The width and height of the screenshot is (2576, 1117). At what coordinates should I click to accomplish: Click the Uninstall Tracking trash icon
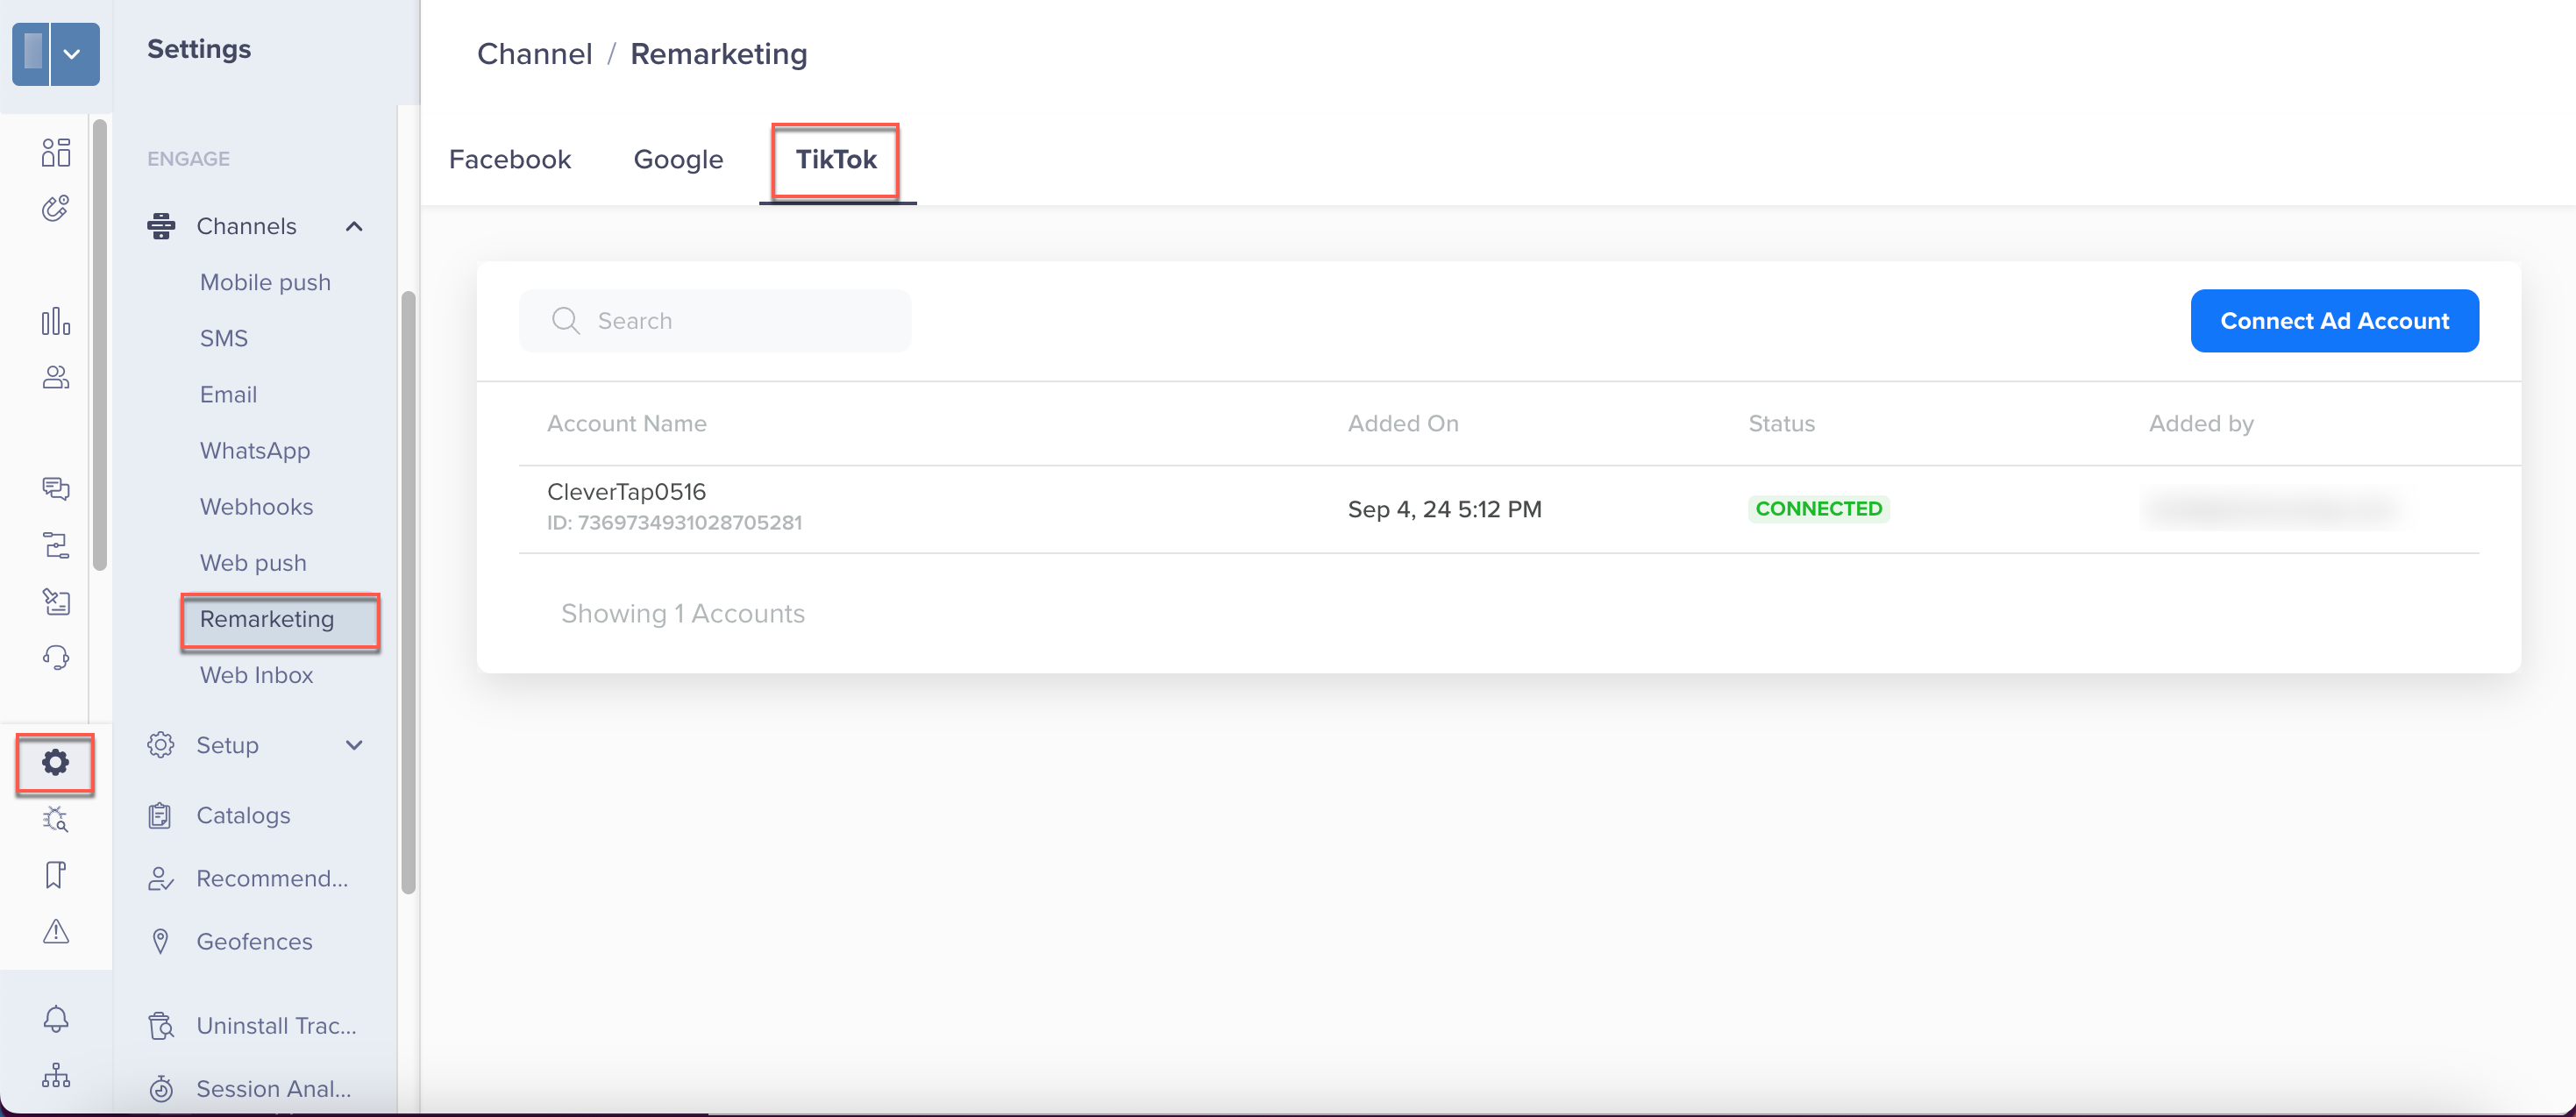(x=161, y=1026)
